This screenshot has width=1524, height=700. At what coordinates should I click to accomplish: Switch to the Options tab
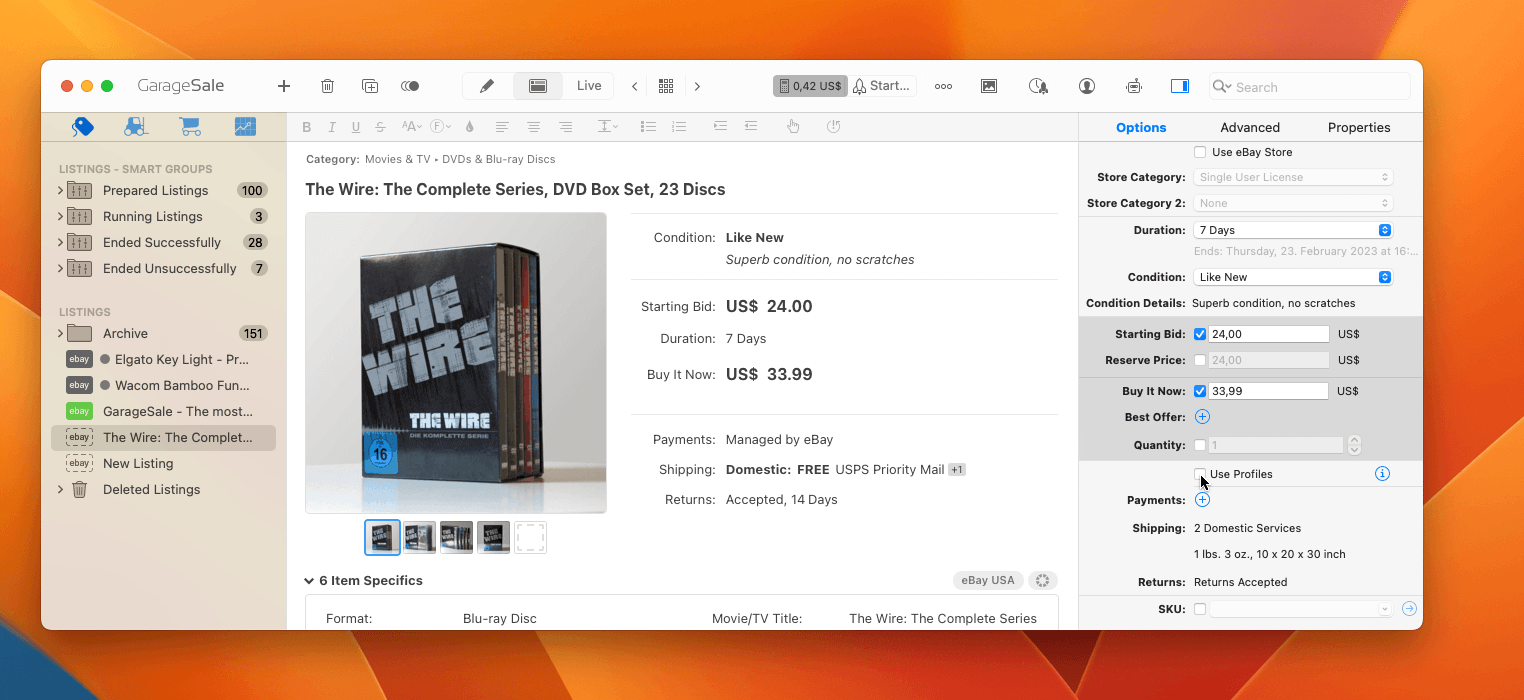click(1141, 127)
